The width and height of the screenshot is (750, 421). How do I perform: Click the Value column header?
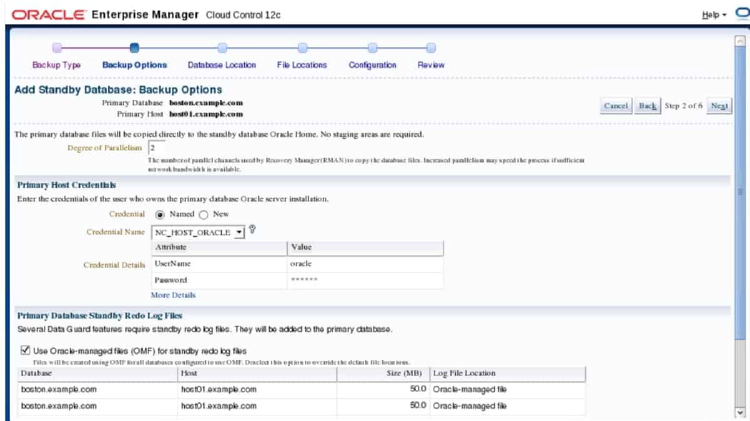click(365, 247)
